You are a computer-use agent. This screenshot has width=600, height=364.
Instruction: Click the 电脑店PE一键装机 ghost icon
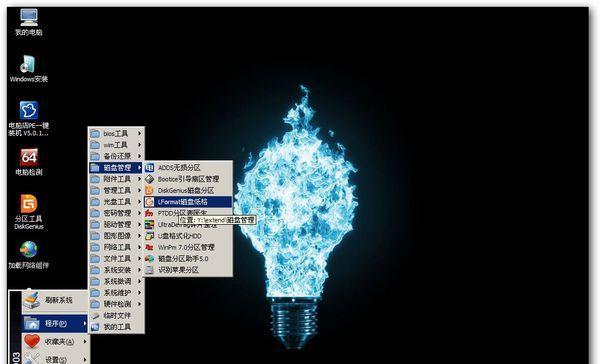click(29, 118)
